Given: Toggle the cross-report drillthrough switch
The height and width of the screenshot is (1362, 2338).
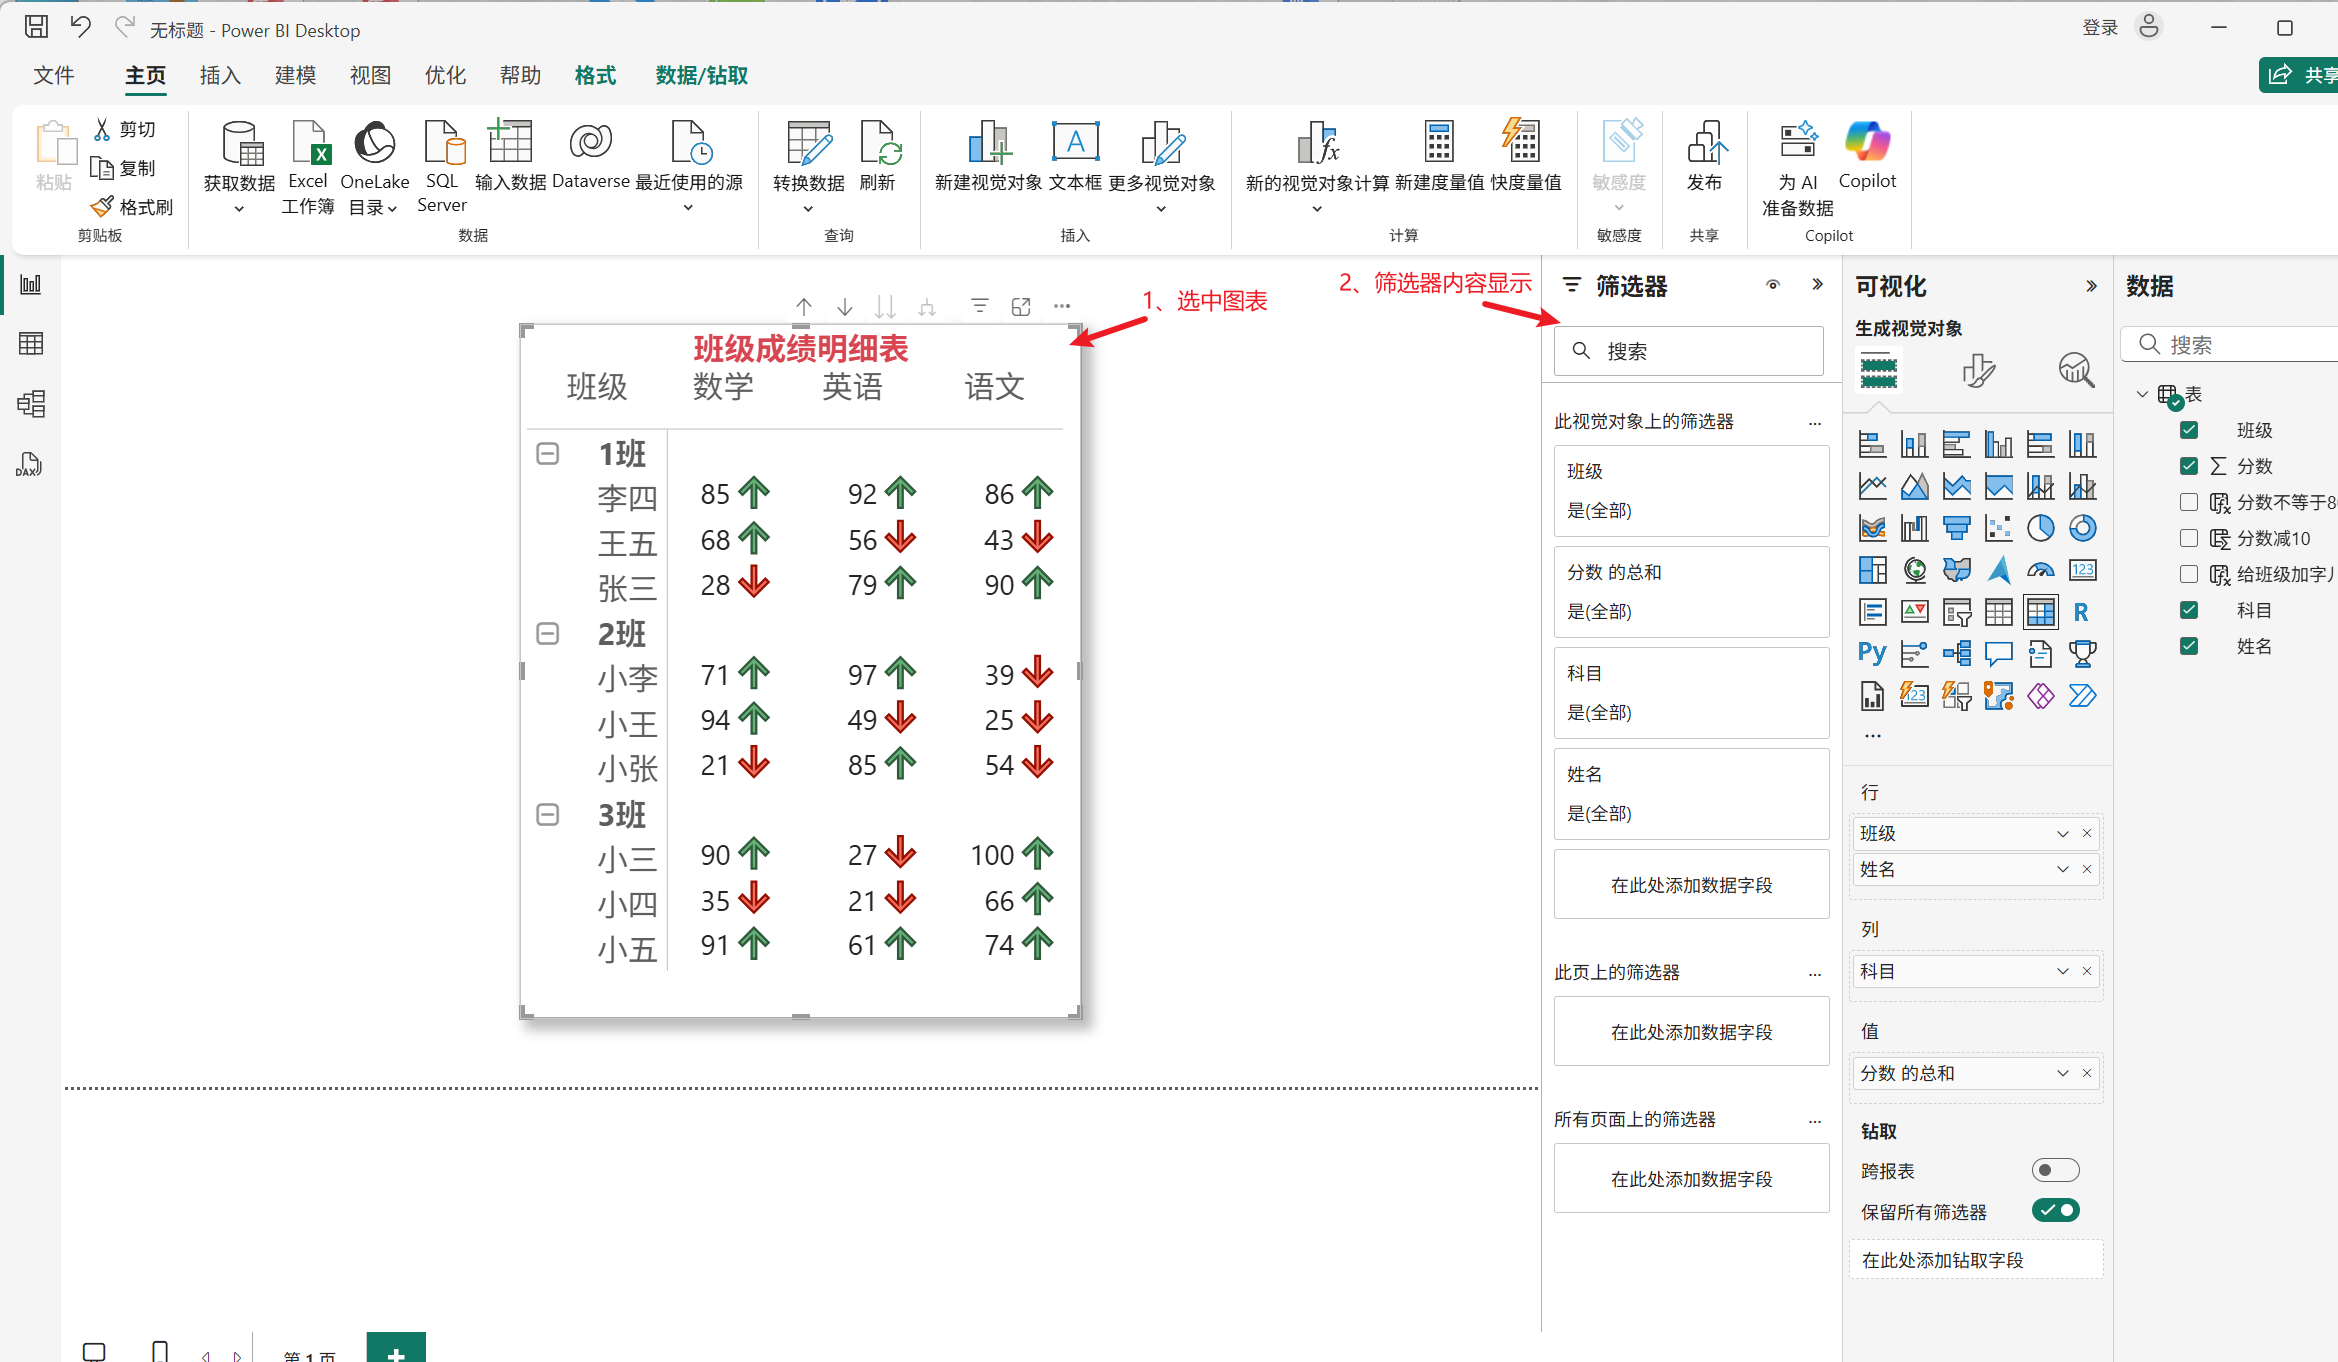Looking at the screenshot, I should (x=2055, y=1170).
